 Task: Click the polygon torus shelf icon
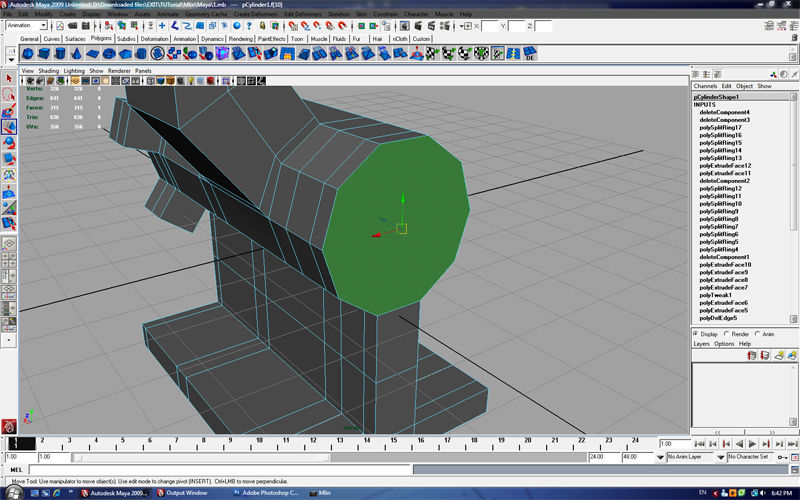click(x=110, y=54)
